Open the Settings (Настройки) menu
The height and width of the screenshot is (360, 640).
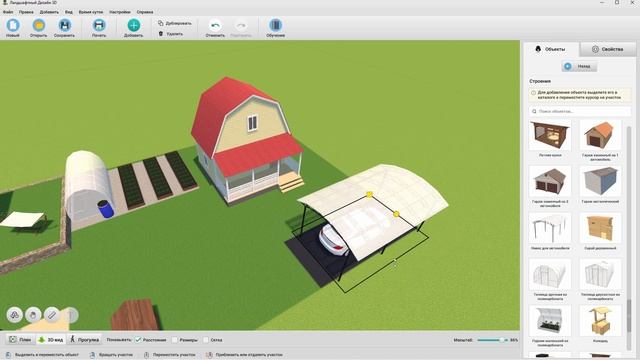pyautogui.click(x=120, y=12)
